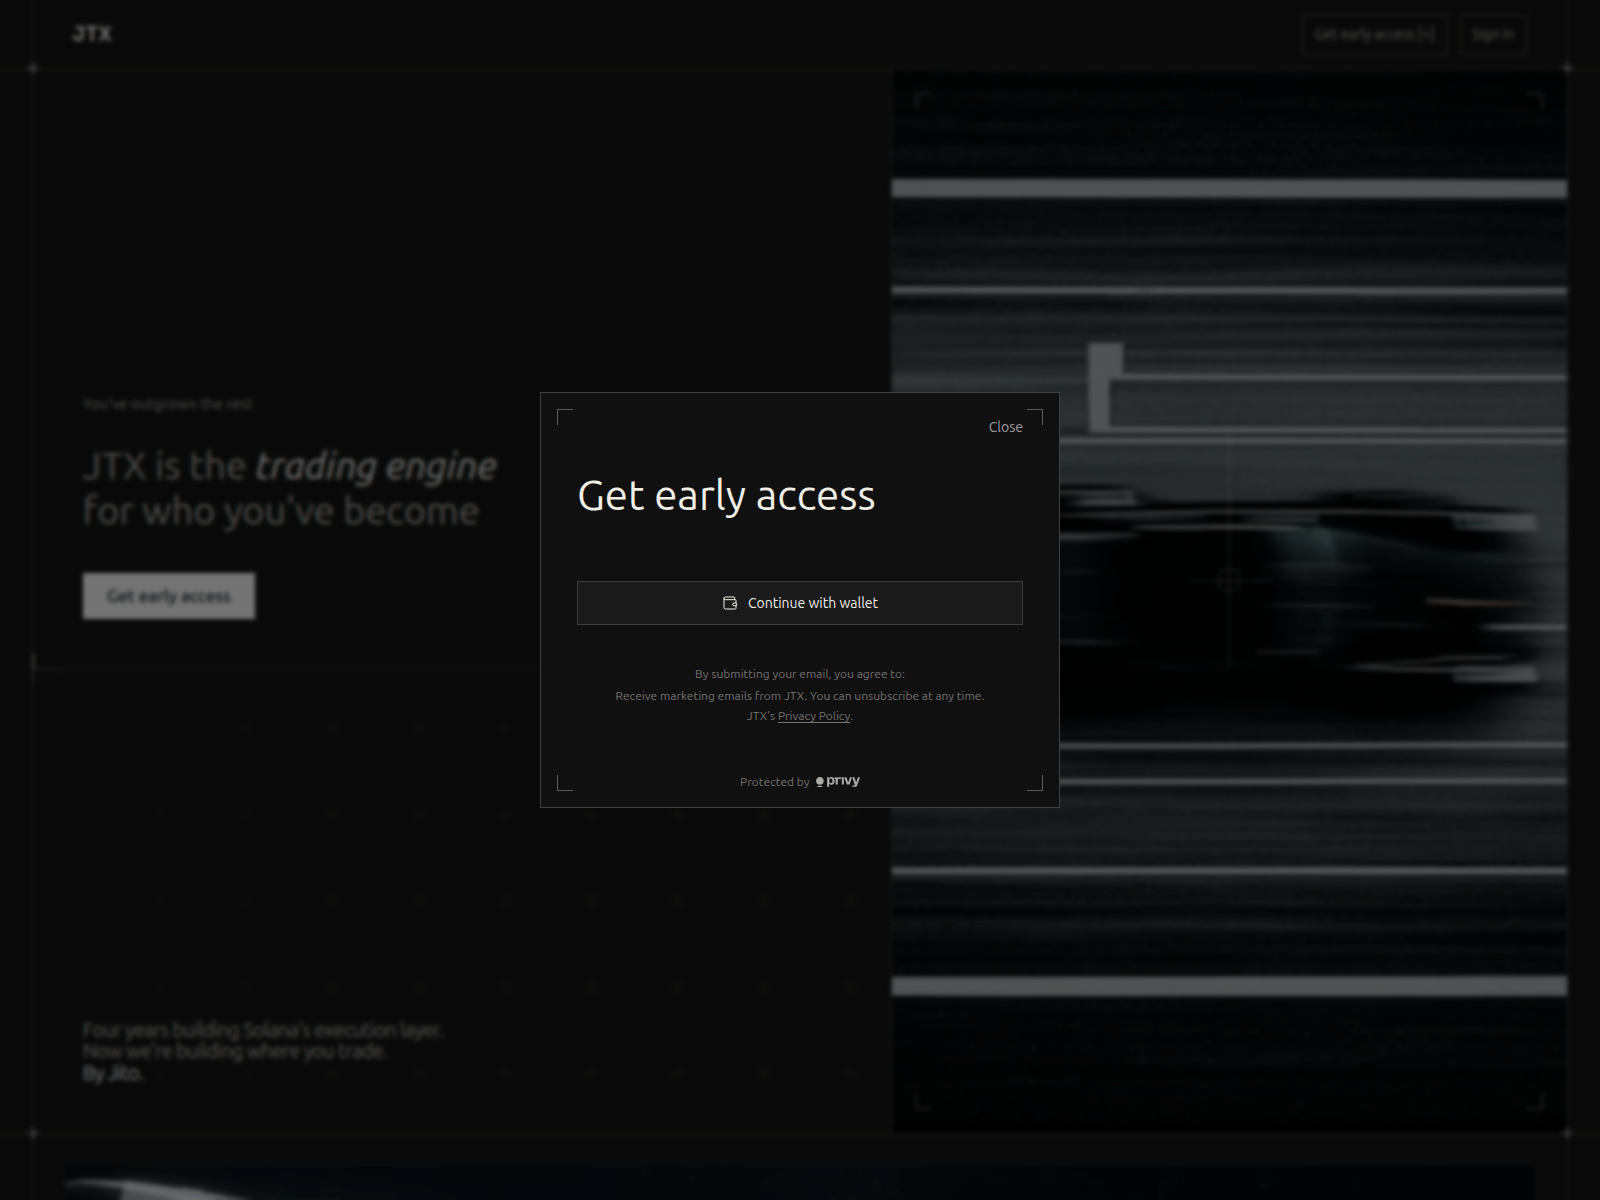Click the 'trading engine' hero headline
This screenshot has width=1600, height=1200.
376,466
